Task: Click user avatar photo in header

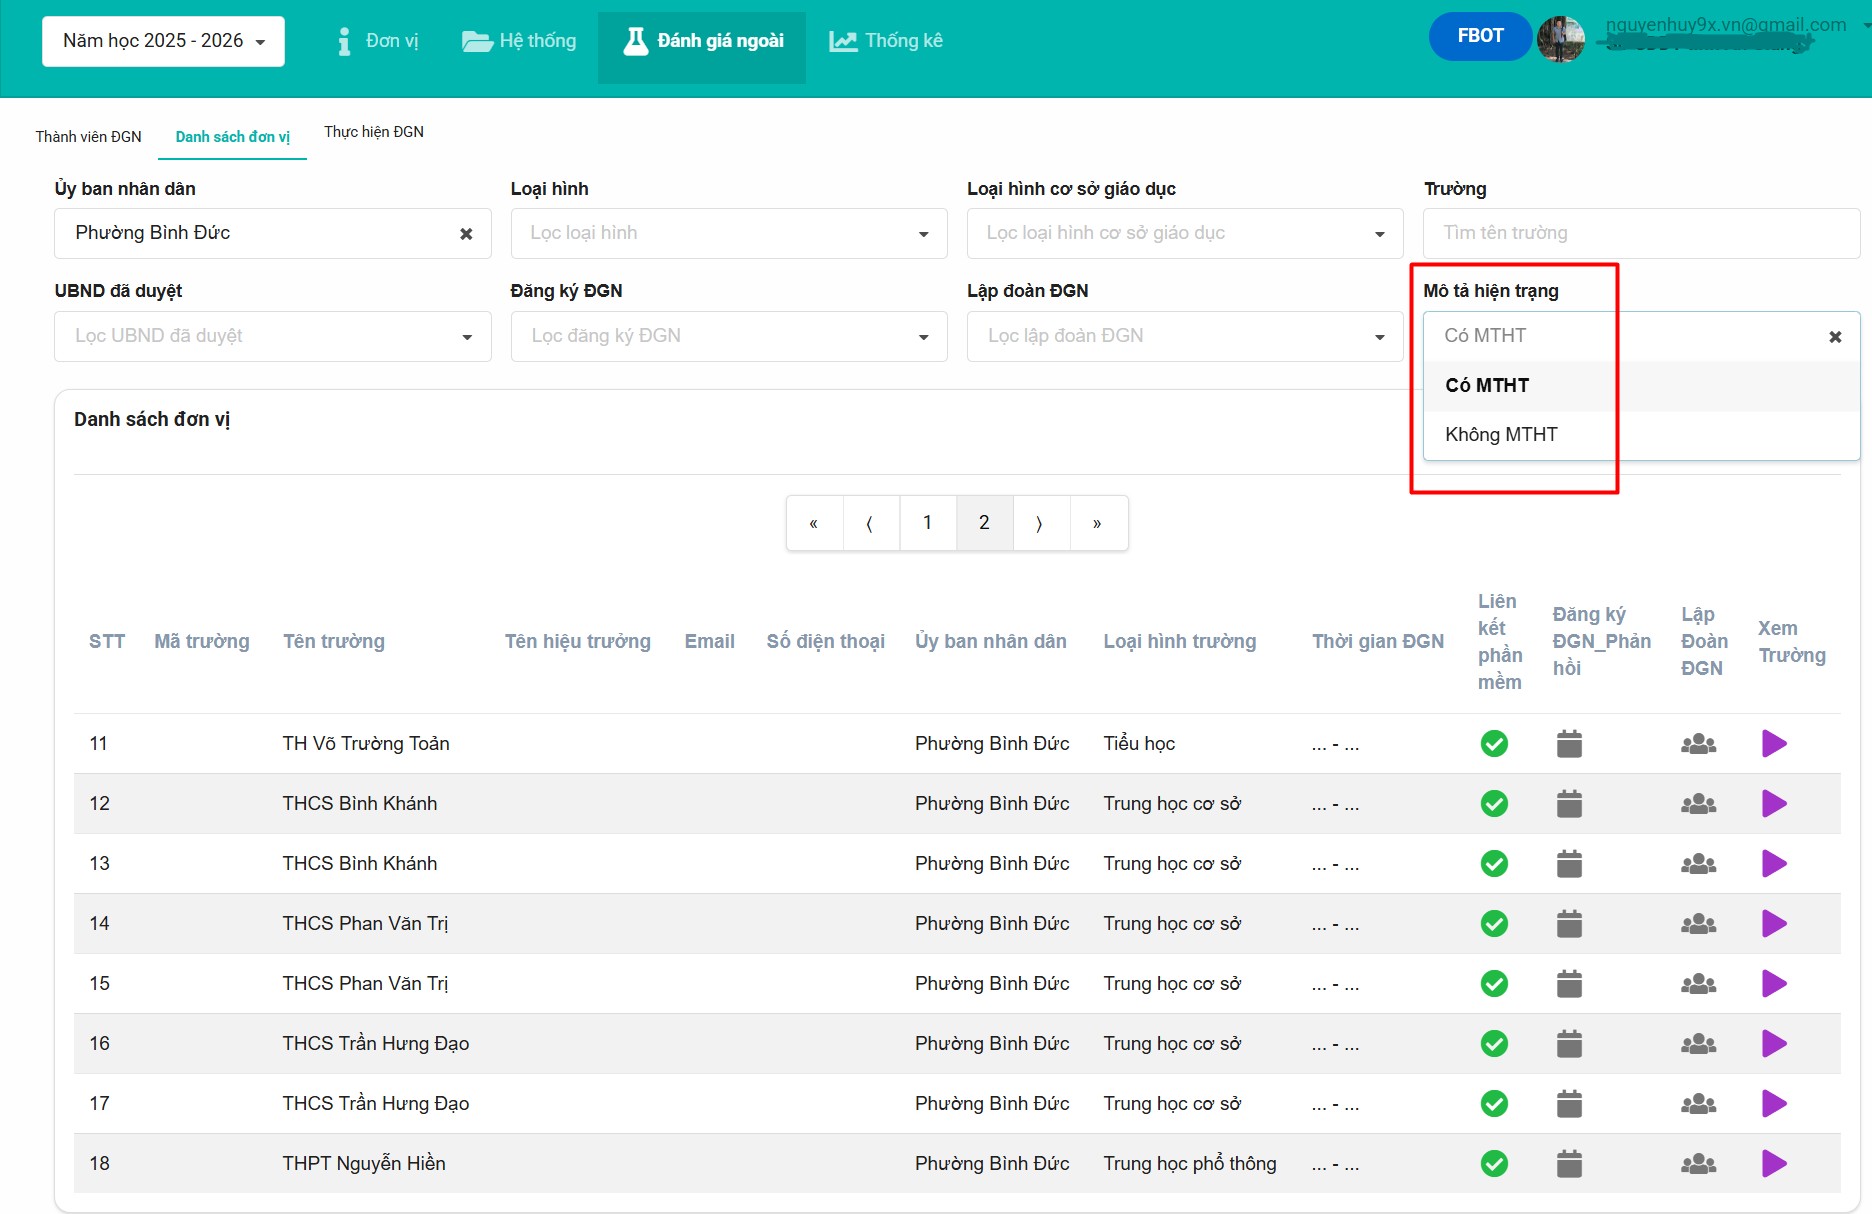Action: click(x=1560, y=40)
